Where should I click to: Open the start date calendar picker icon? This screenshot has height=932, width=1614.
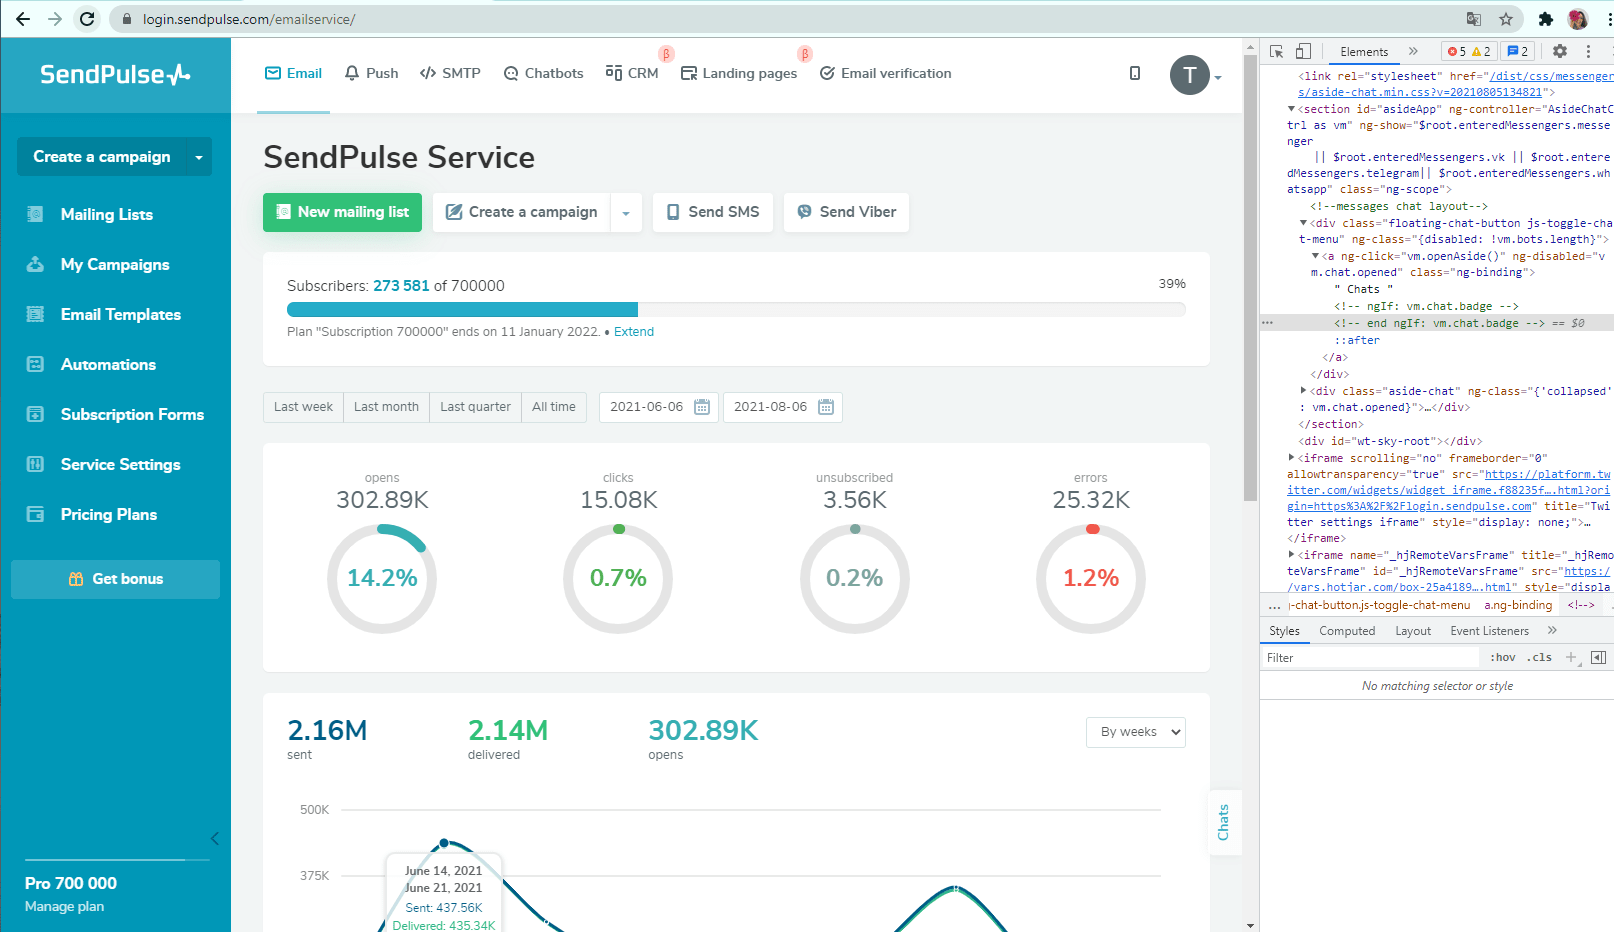click(702, 407)
